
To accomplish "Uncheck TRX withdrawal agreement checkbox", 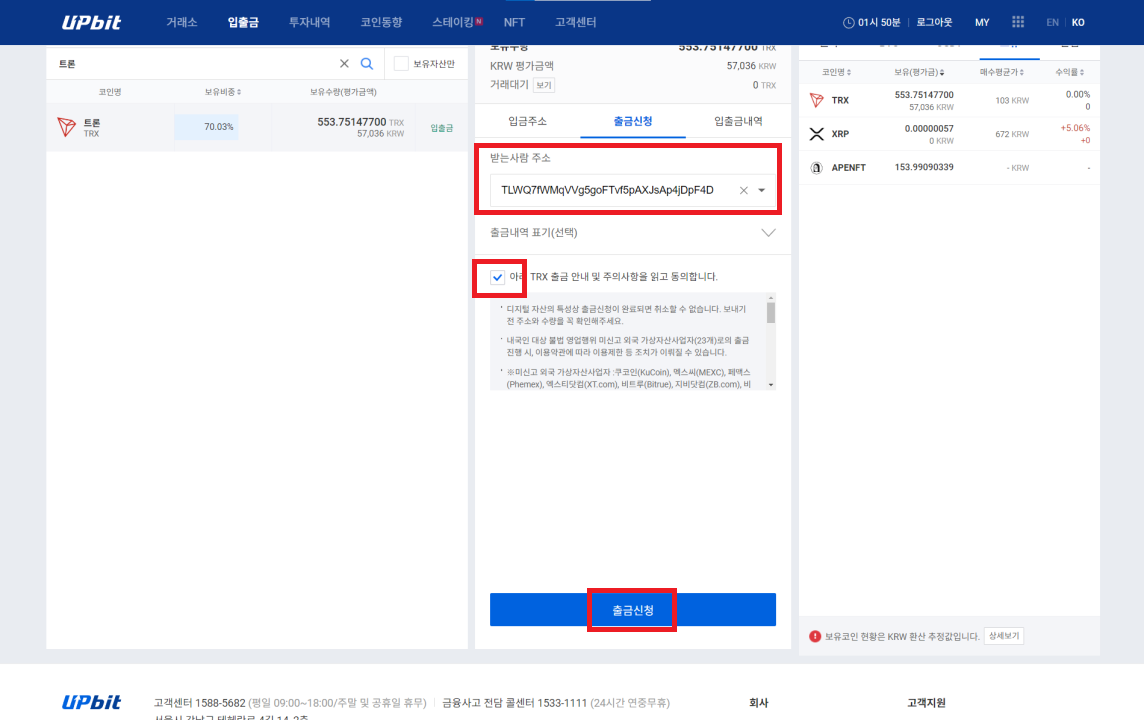I will (498, 277).
